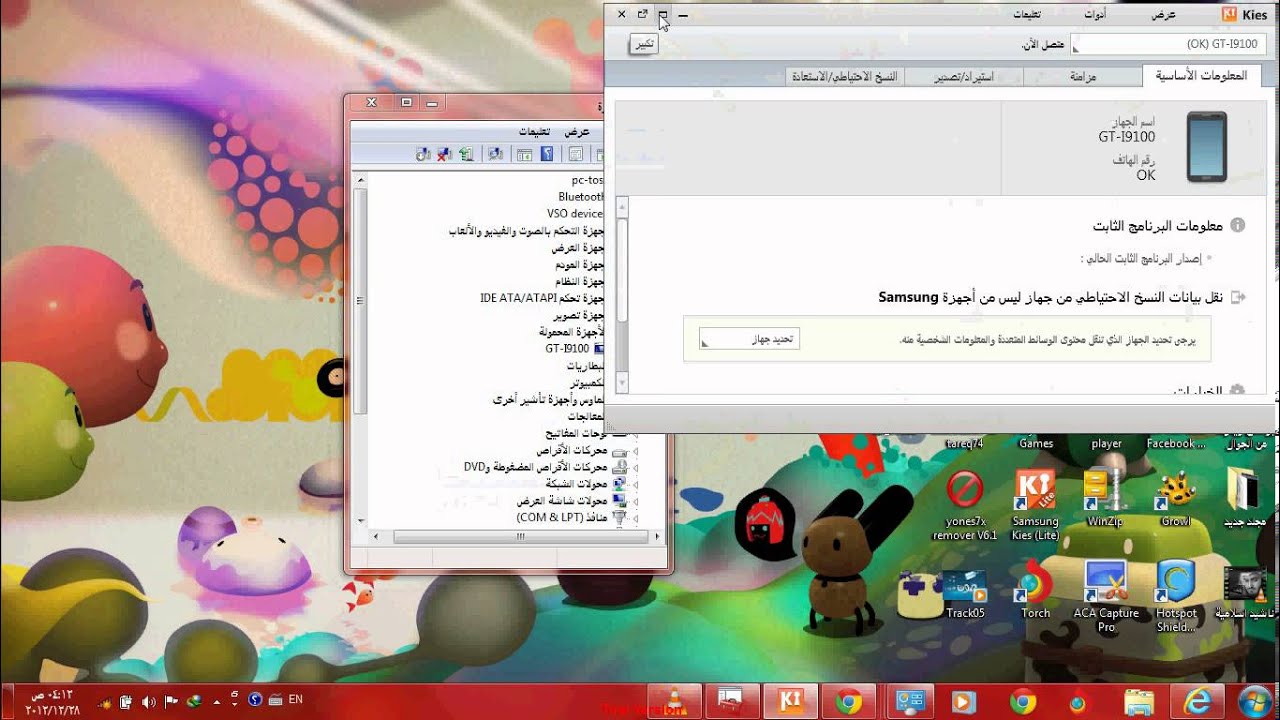Image resolution: width=1280 pixels, height=720 pixels.
Task: Open the مجلد جديد folder on desktop
Action: [1244, 498]
